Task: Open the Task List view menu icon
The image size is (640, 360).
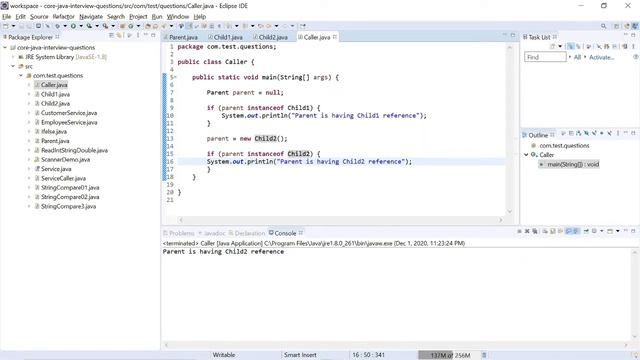Action: [633, 47]
